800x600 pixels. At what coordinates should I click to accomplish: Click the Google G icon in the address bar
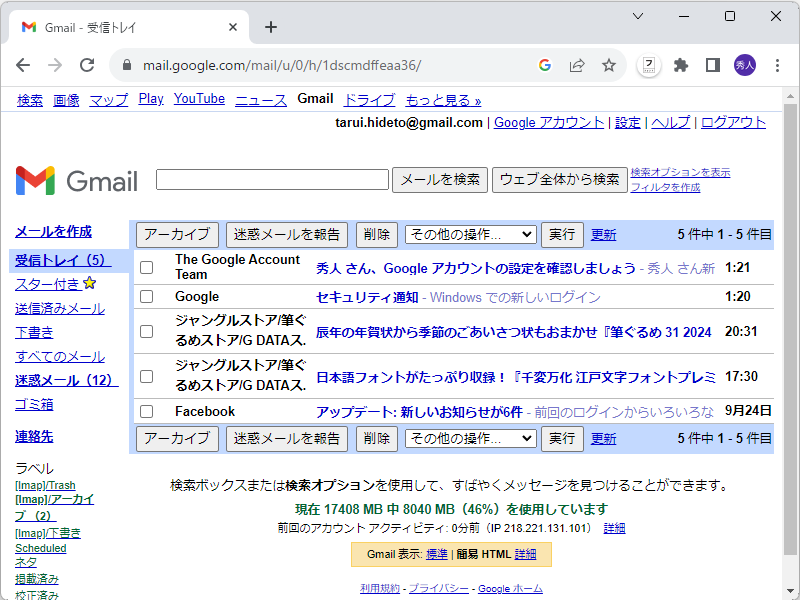(x=544, y=63)
